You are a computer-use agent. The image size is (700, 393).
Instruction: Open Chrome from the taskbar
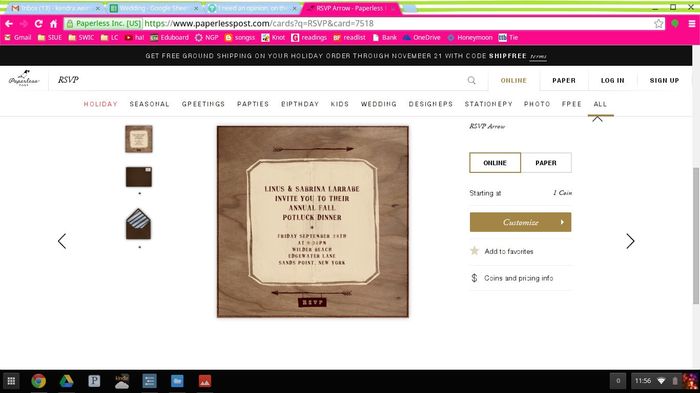pos(39,381)
